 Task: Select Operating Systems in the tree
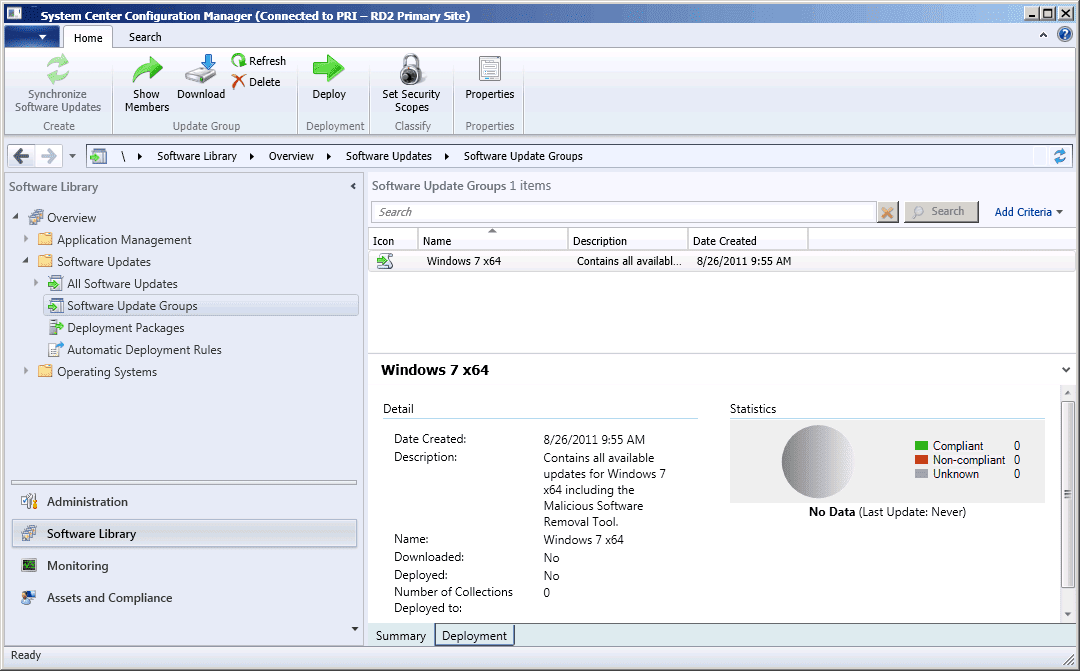pyautogui.click(x=107, y=372)
